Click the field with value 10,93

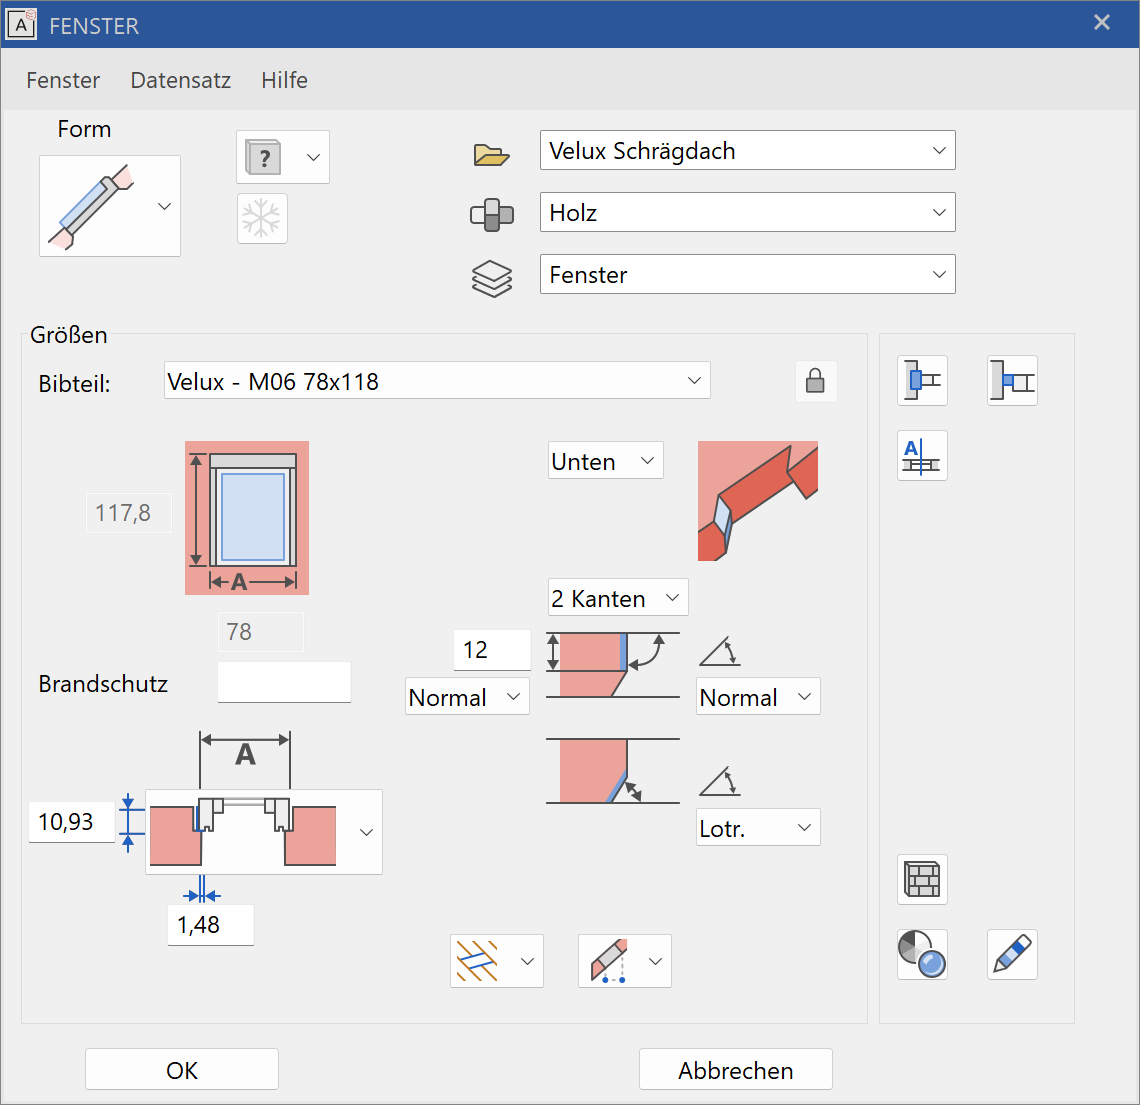(71, 822)
